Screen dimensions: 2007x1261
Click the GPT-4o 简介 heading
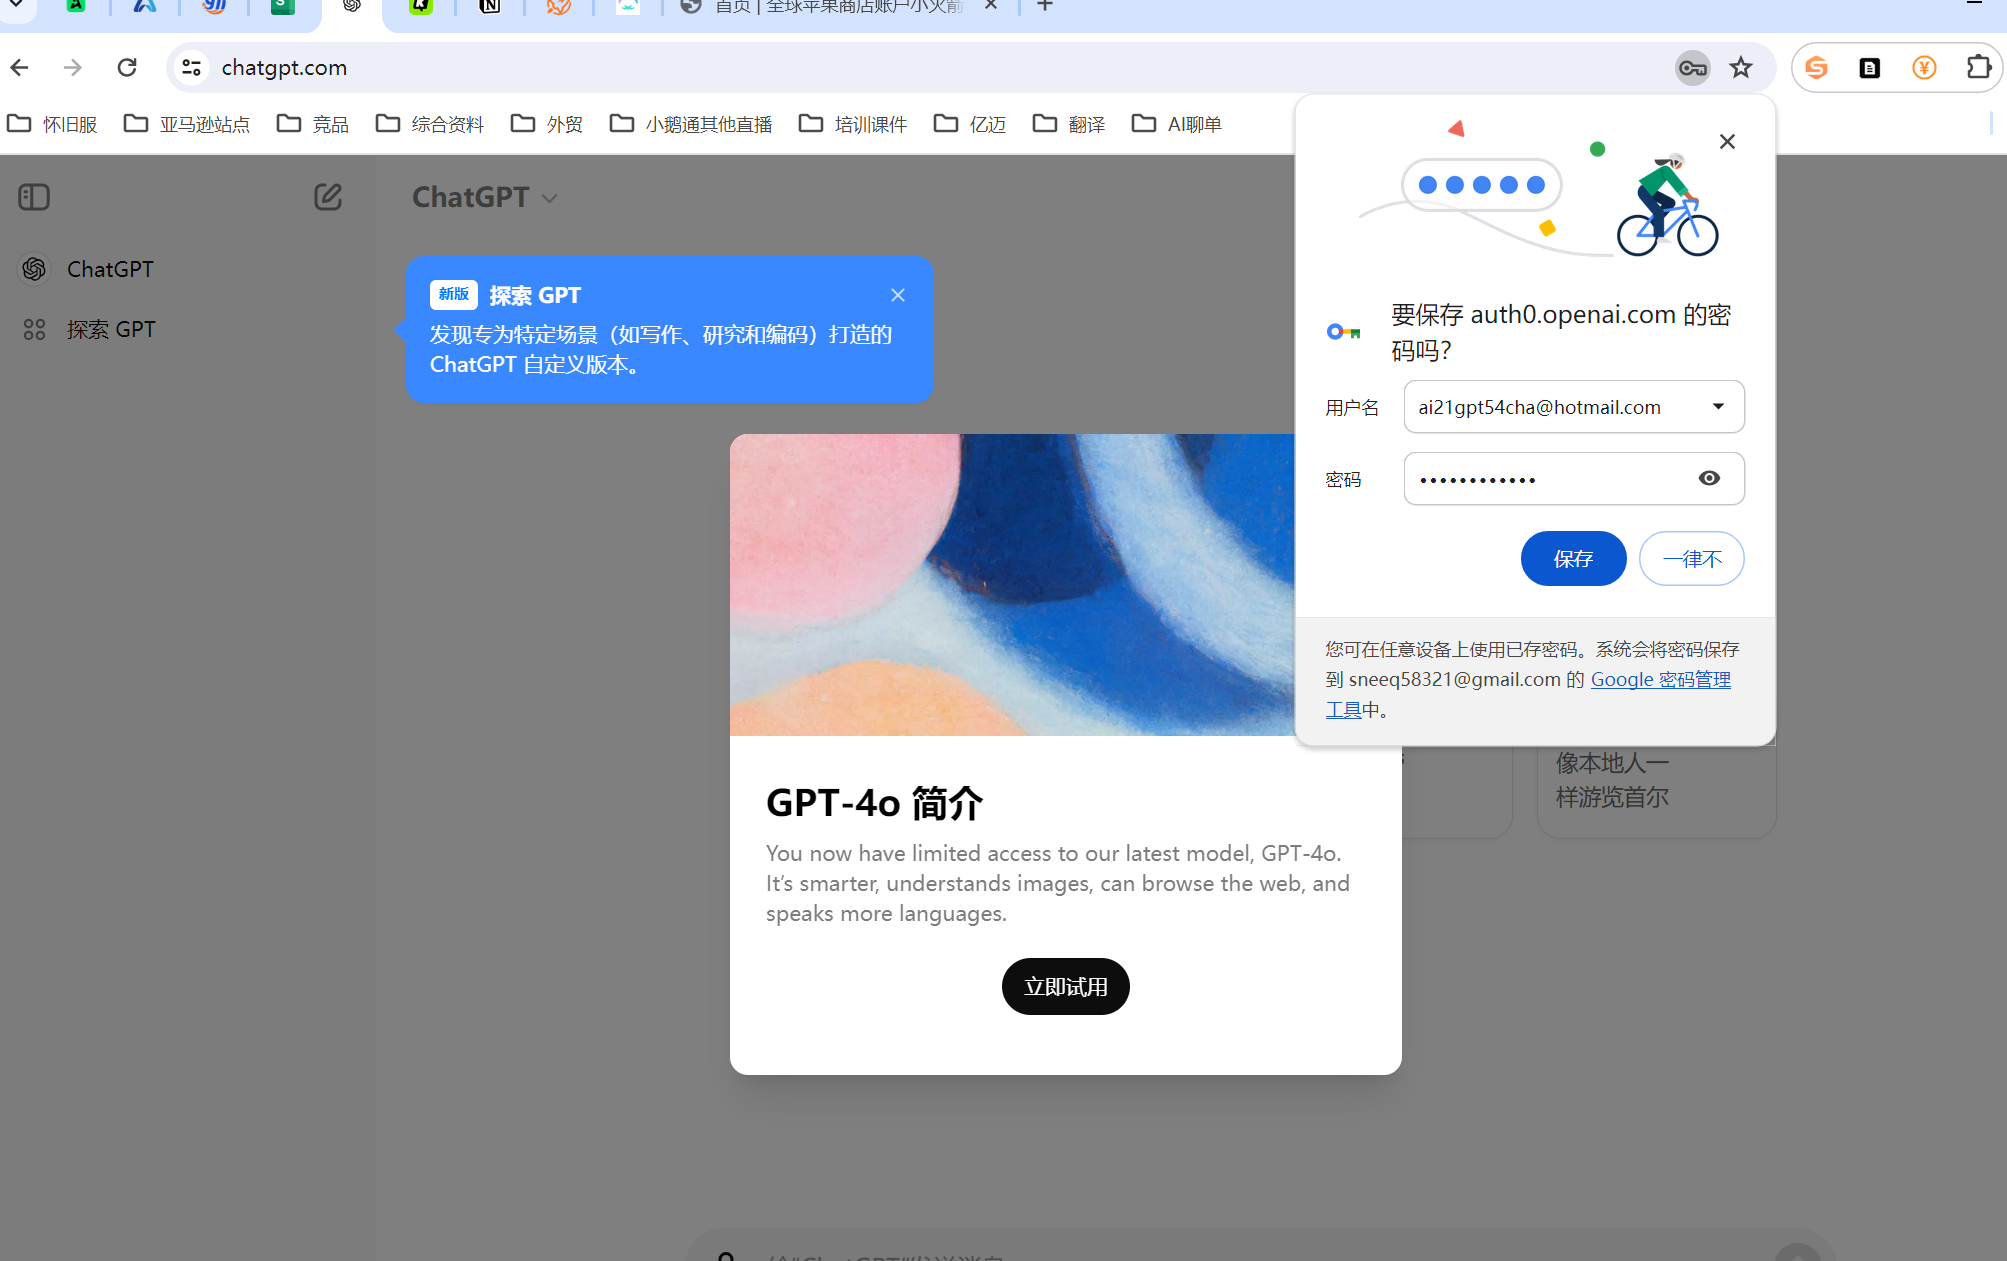point(875,803)
